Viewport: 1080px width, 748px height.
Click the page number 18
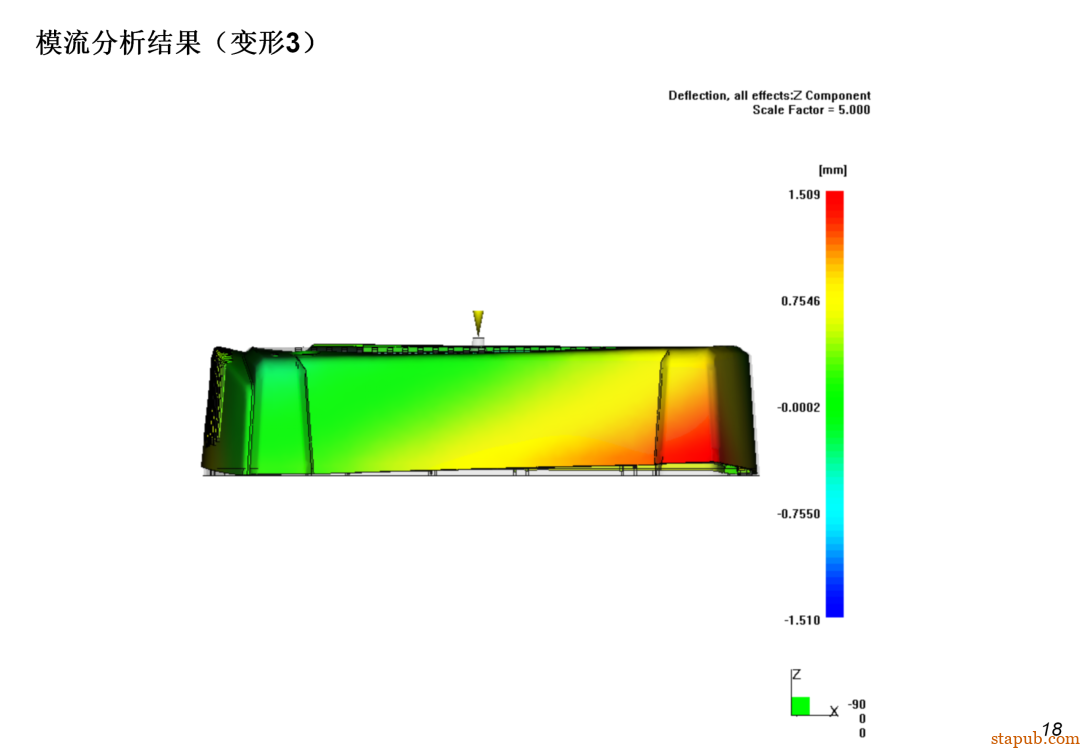coord(1051,729)
